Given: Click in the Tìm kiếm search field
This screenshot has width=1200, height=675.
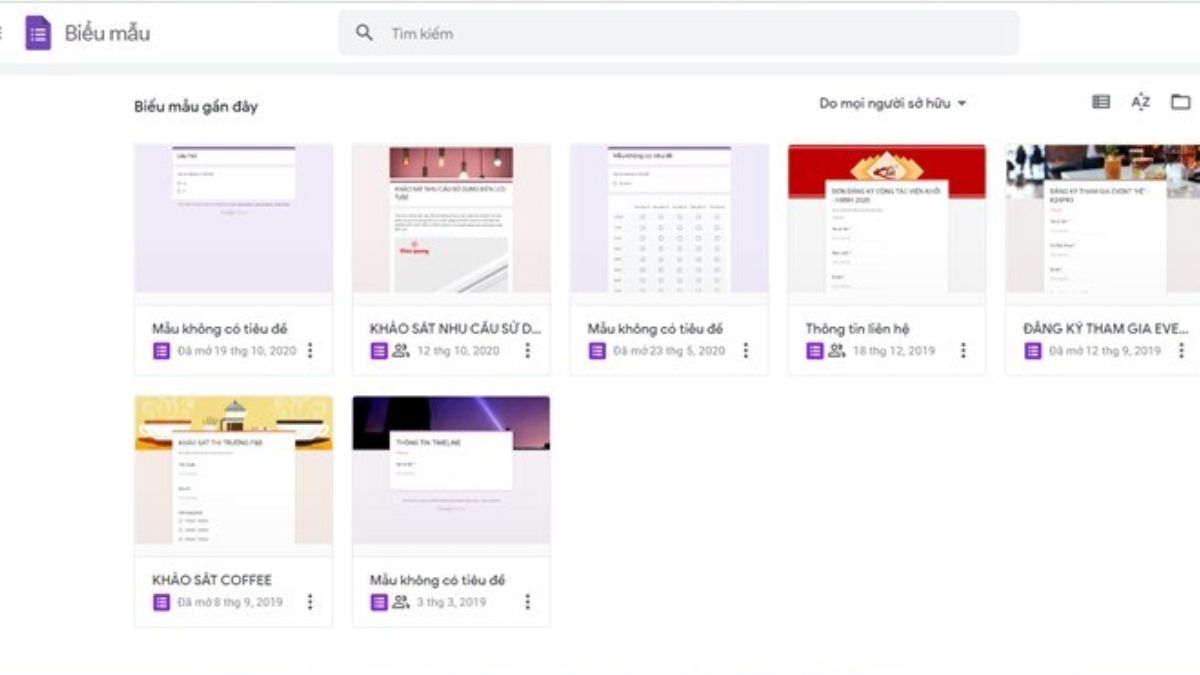Looking at the screenshot, I should [690, 33].
